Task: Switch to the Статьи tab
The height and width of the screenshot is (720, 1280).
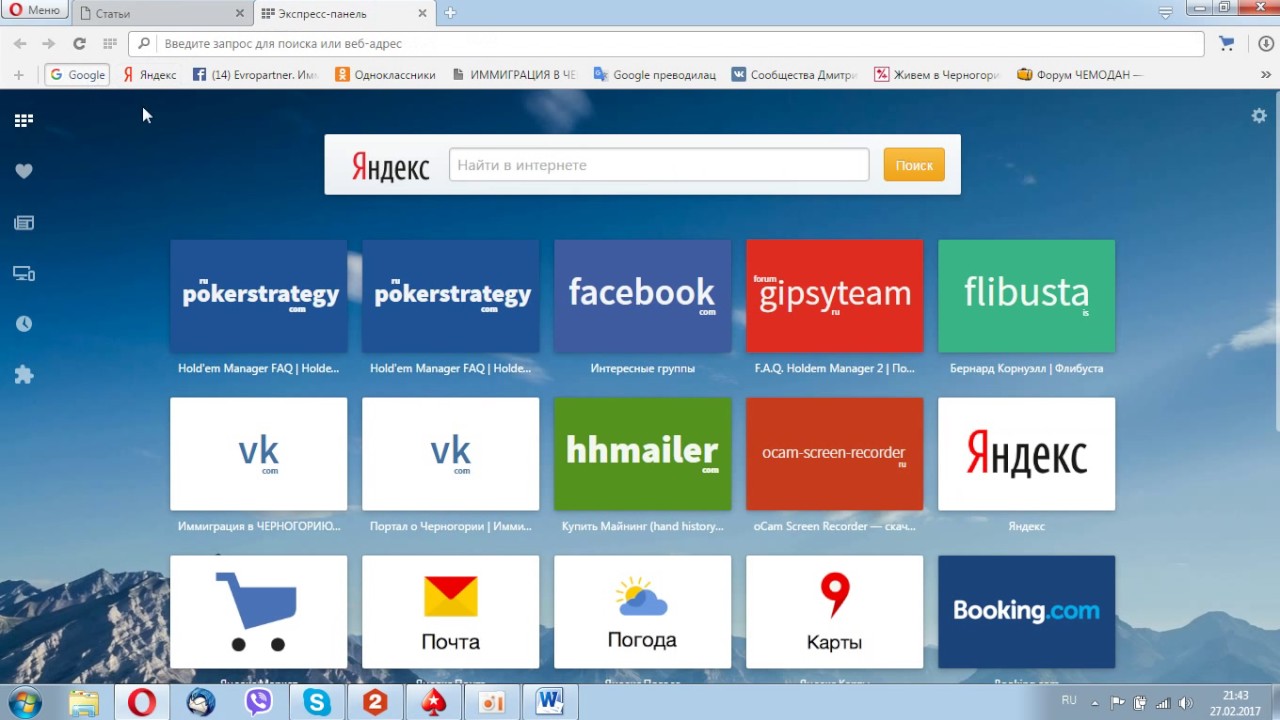Action: (x=160, y=14)
